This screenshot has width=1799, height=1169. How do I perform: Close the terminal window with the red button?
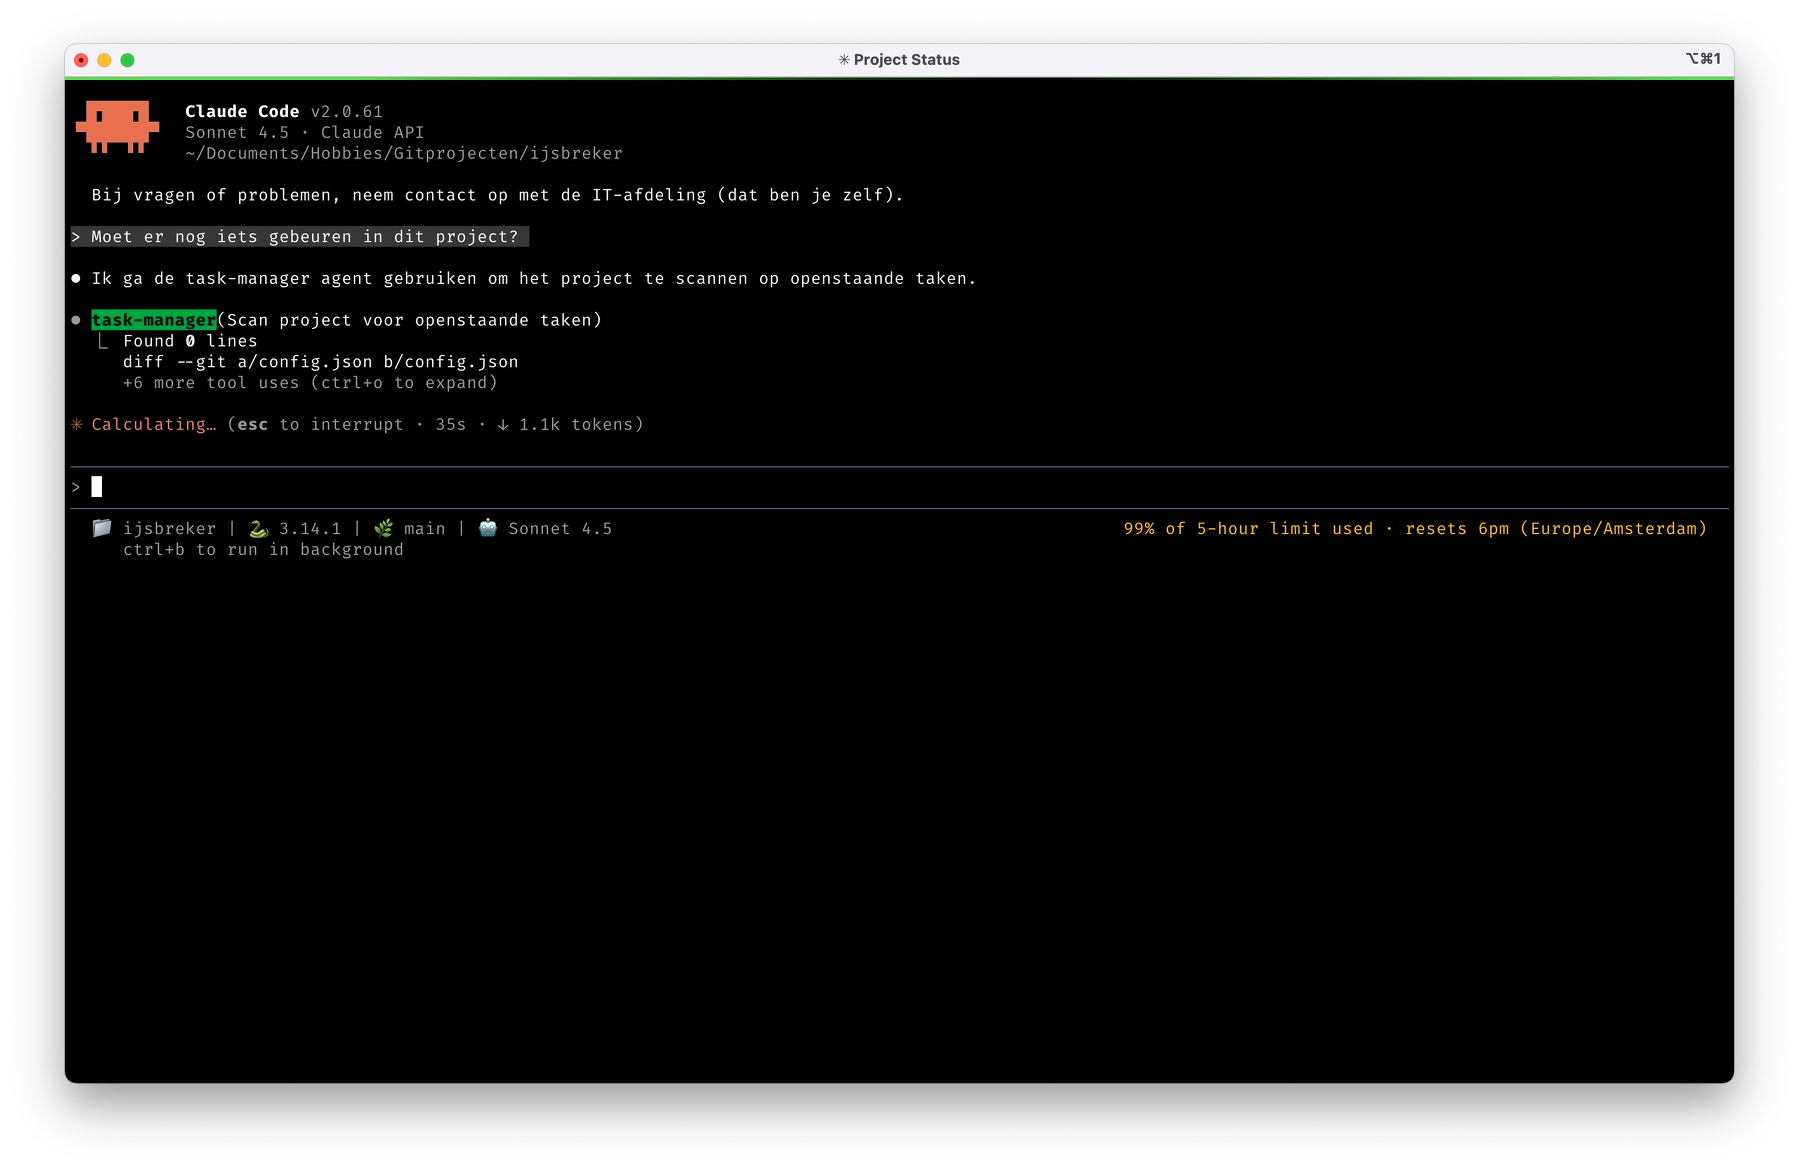pyautogui.click(x=81, y=60)
